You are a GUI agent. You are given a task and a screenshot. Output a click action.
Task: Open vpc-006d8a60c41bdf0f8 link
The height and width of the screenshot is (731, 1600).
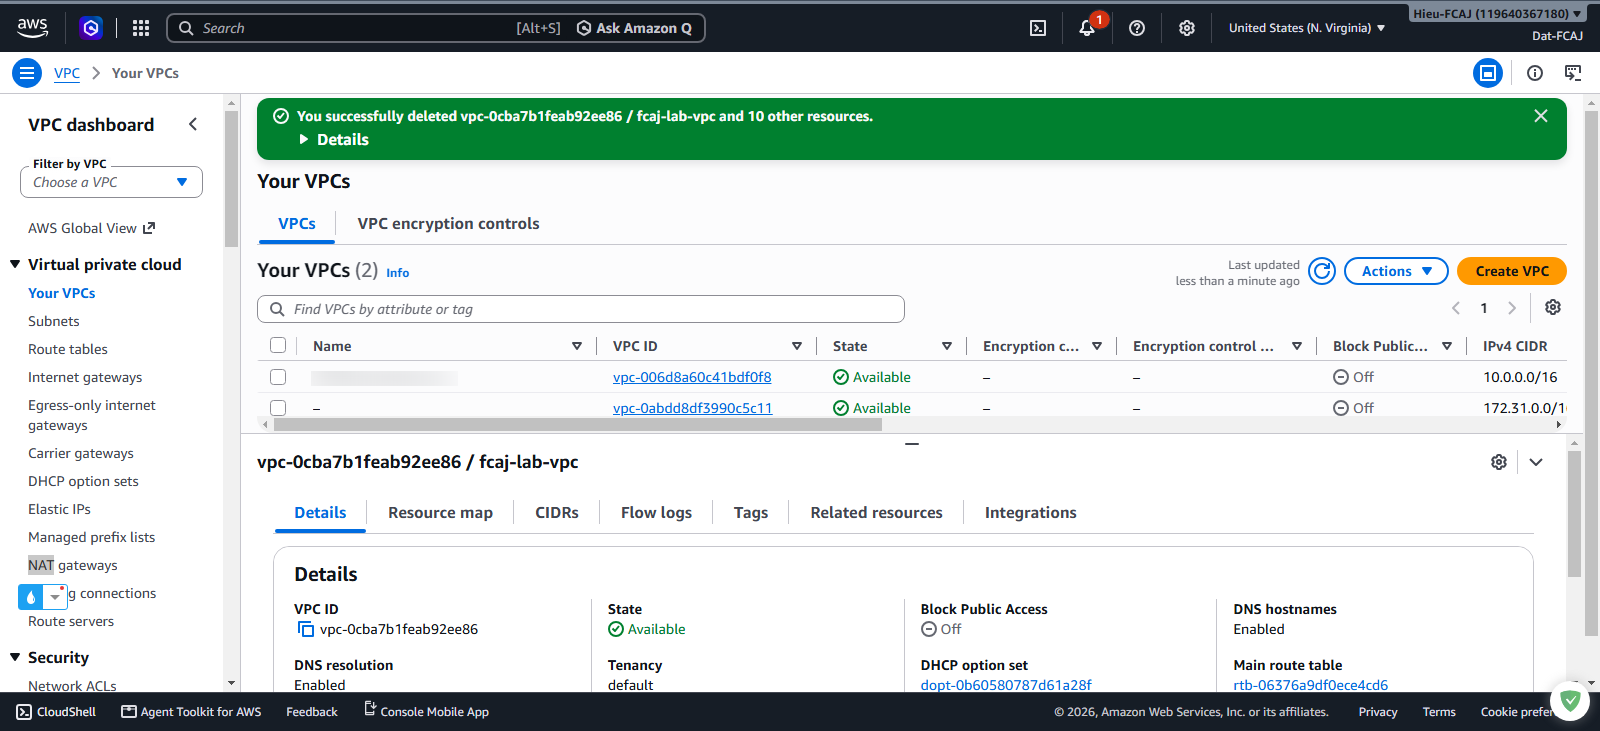(x=692, y=377)
